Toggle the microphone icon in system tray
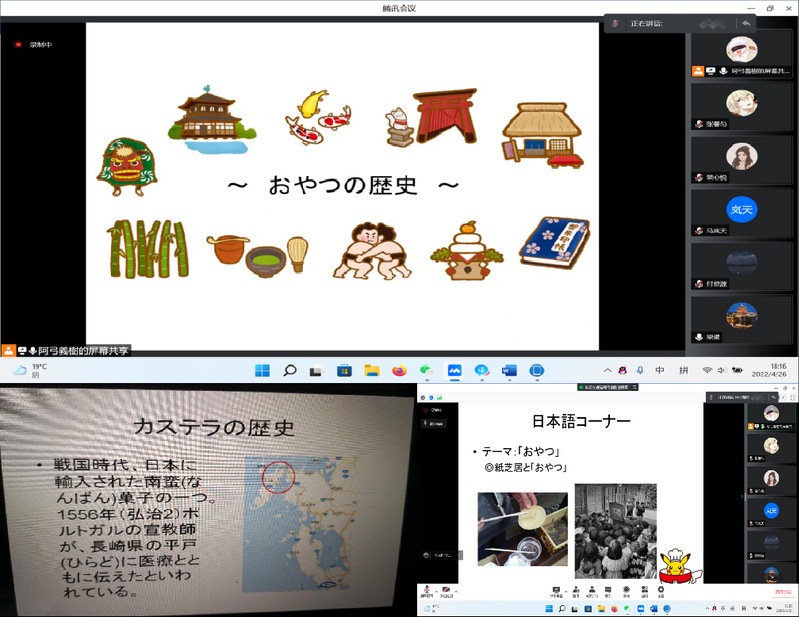This screenshot has height=617, width=799. tap(639, 371)
